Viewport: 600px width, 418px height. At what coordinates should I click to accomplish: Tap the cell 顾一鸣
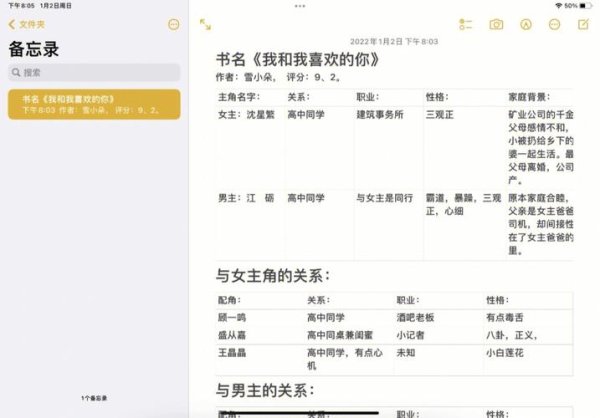point(232,317)
